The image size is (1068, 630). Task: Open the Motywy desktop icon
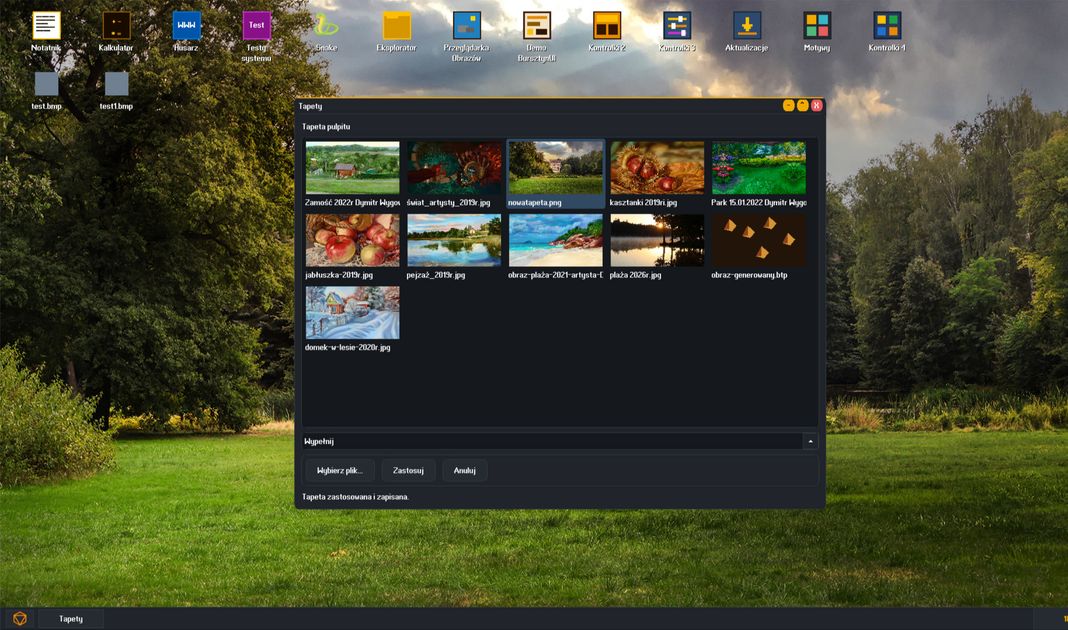(817, 26)
